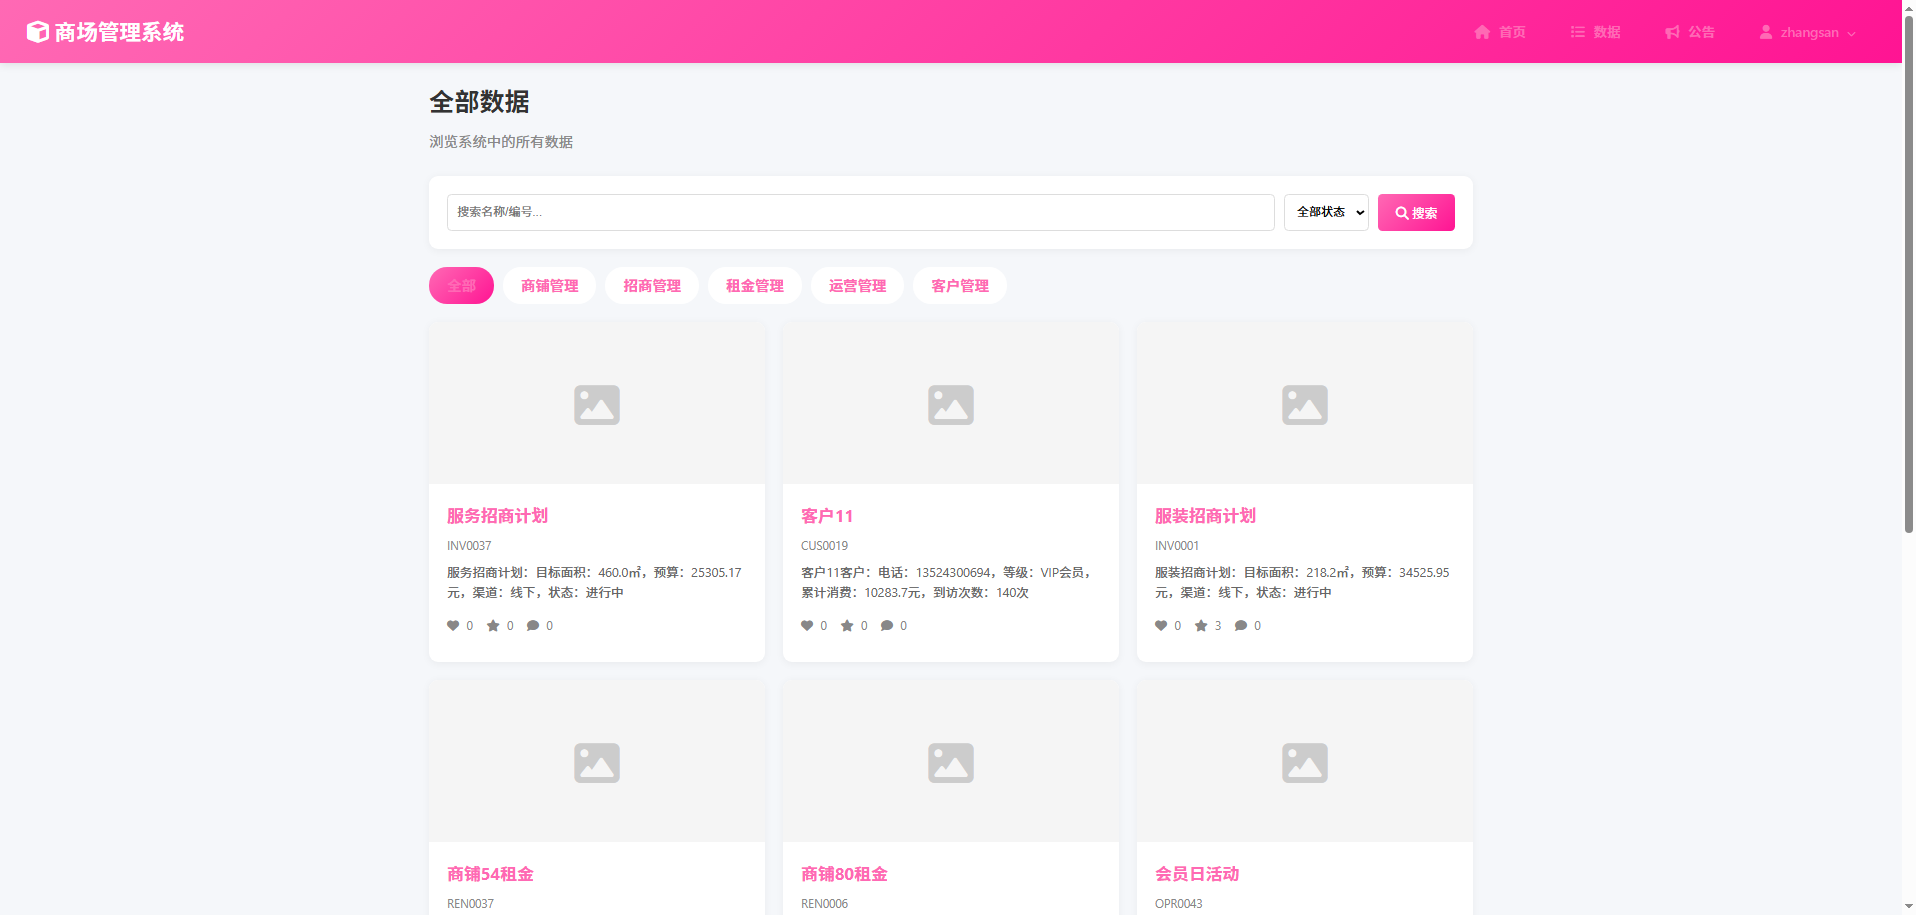Go to 首页 via the home icon
The image size is (1916, 915).
(1482, 32)
